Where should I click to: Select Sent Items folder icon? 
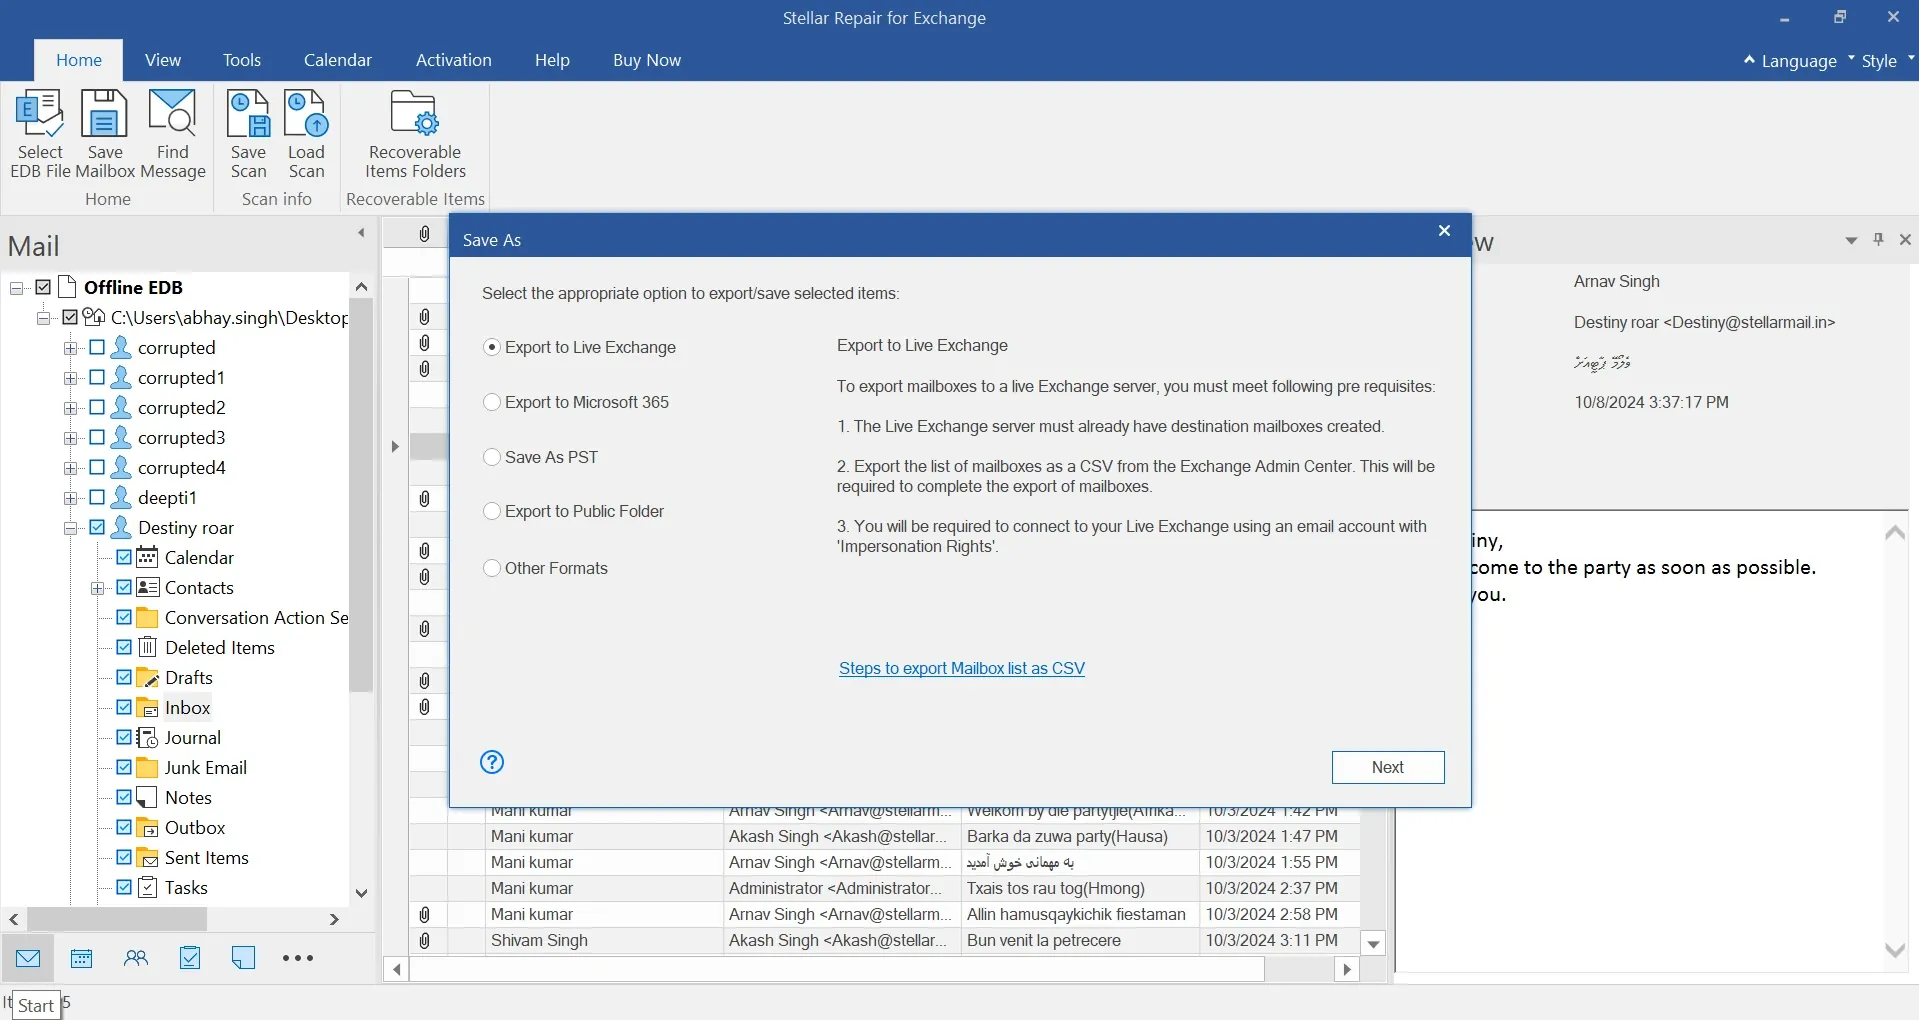pos(147,857)
